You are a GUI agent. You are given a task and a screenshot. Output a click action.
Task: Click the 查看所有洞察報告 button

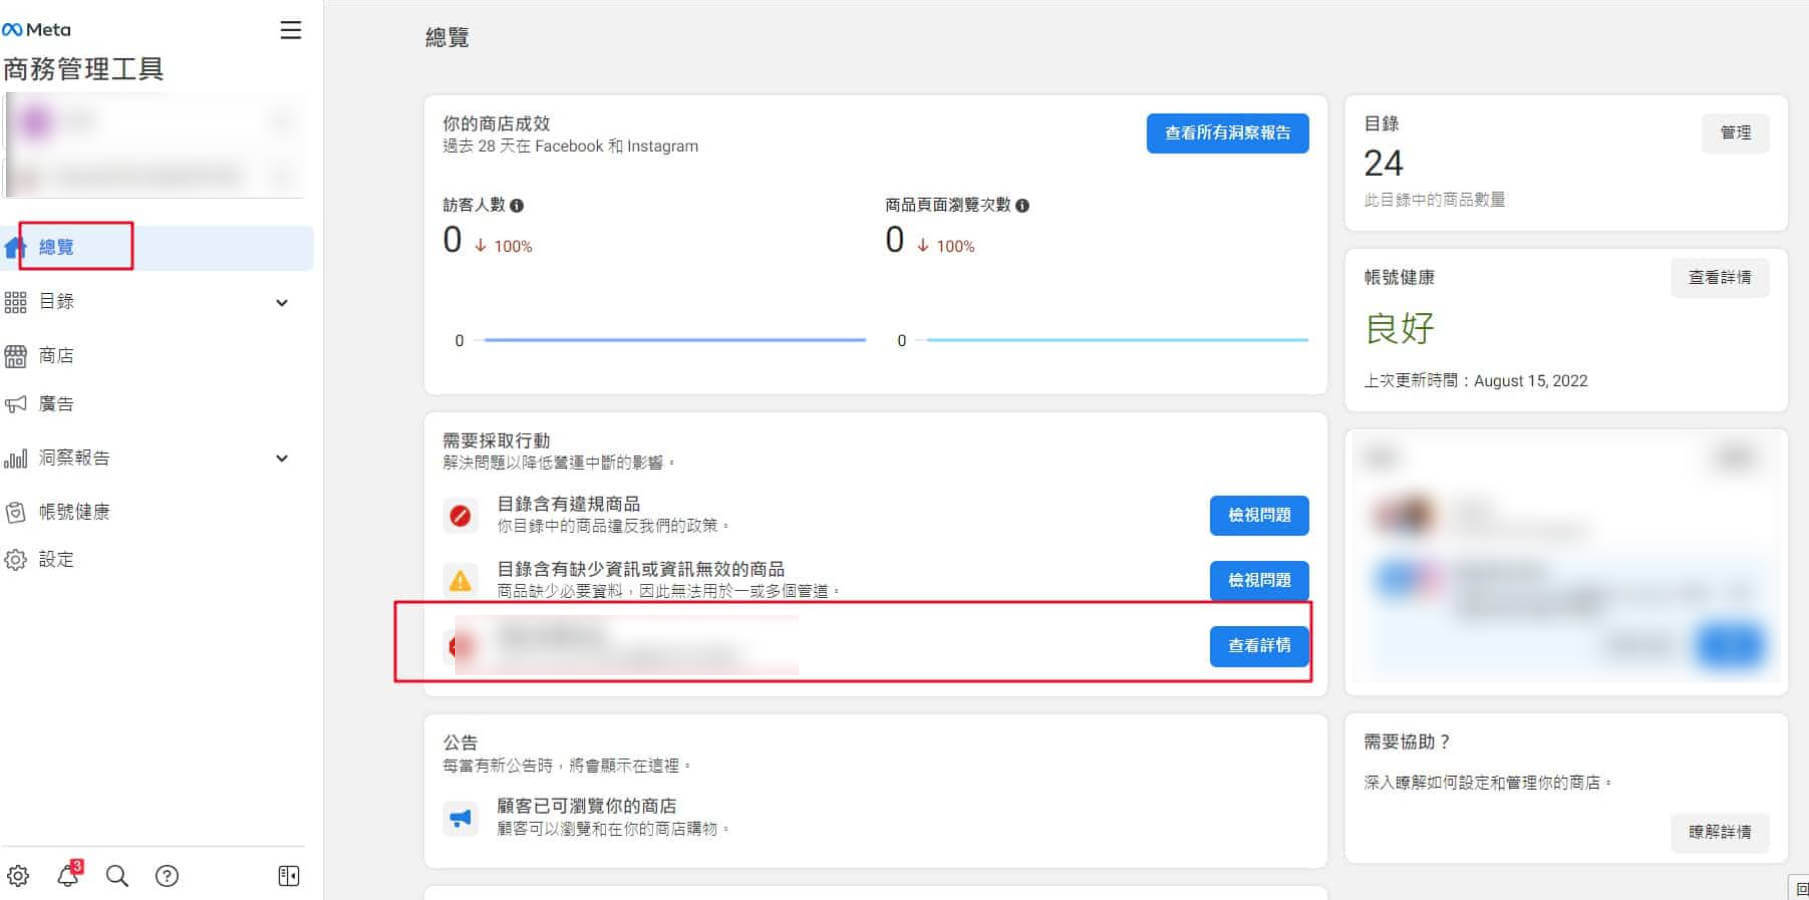pyautogui.click(x=1227, y=133)
